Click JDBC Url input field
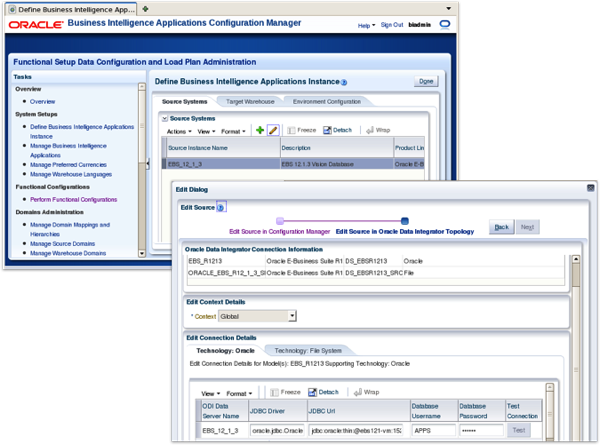Image resolution: width=600 pixels, height=445 pixels. coord(356,430)
